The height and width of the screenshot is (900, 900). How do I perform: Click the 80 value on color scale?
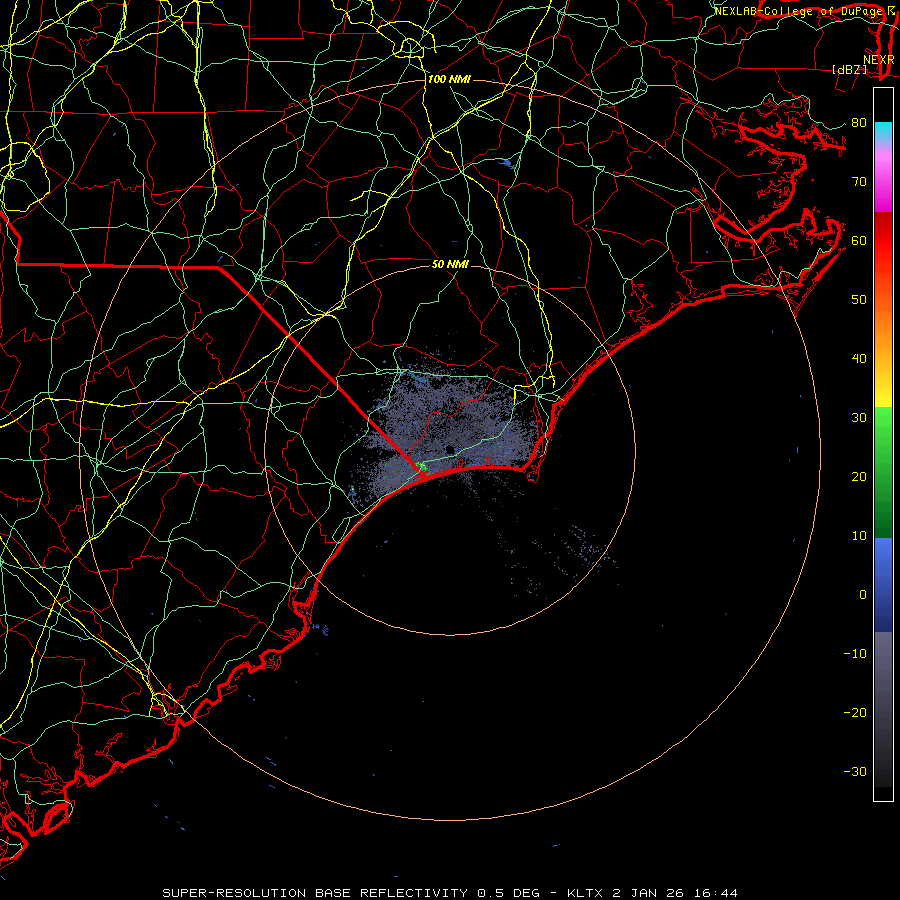(859, 123)
